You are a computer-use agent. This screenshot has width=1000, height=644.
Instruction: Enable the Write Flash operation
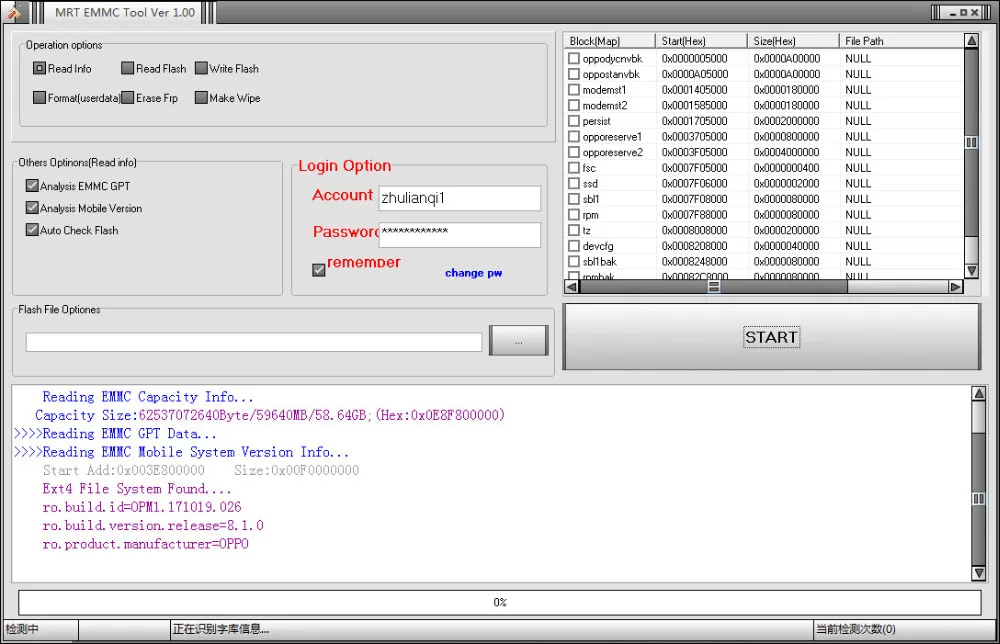point(201,68)
